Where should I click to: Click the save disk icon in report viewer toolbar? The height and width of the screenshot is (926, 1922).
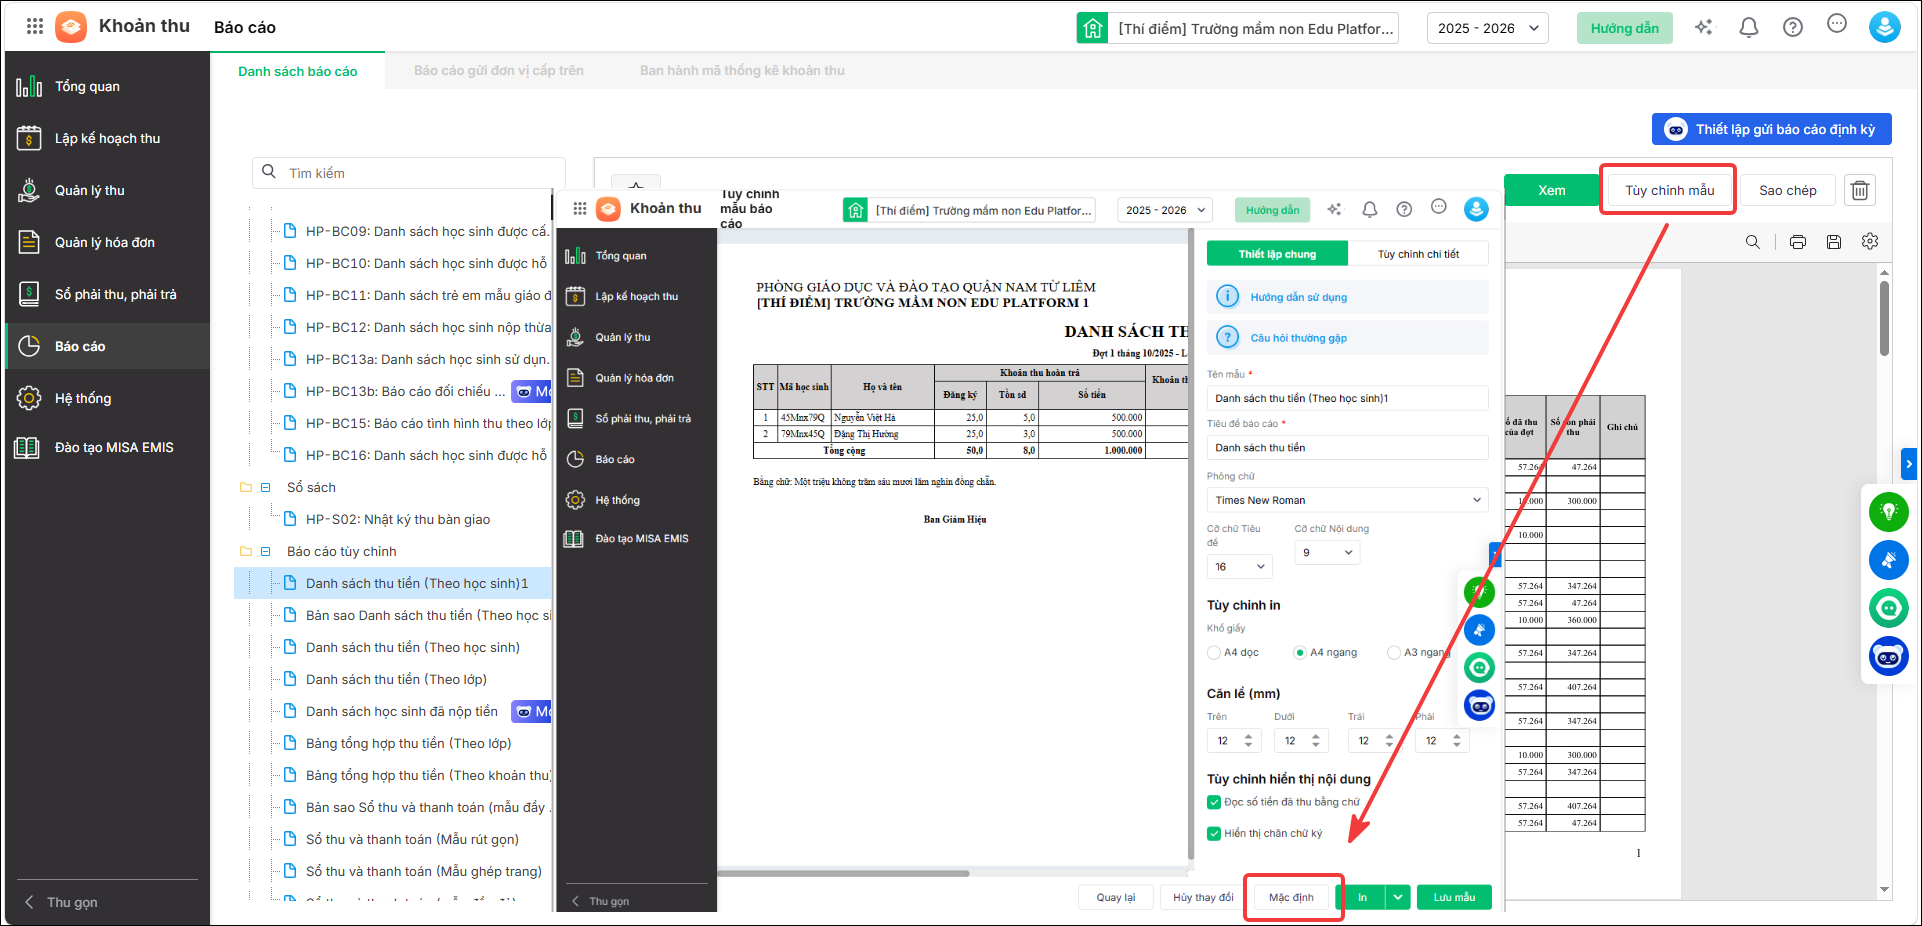tap(1834, 242)
